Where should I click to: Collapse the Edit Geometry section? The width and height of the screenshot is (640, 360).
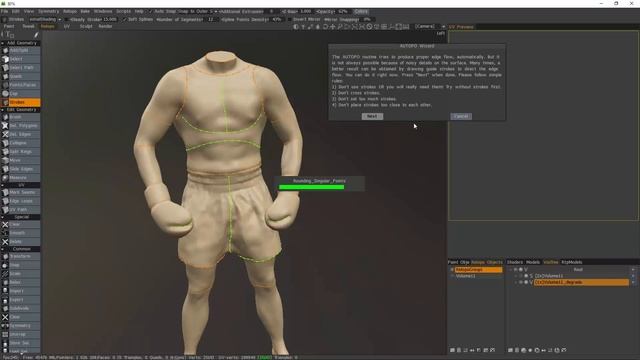3,110
